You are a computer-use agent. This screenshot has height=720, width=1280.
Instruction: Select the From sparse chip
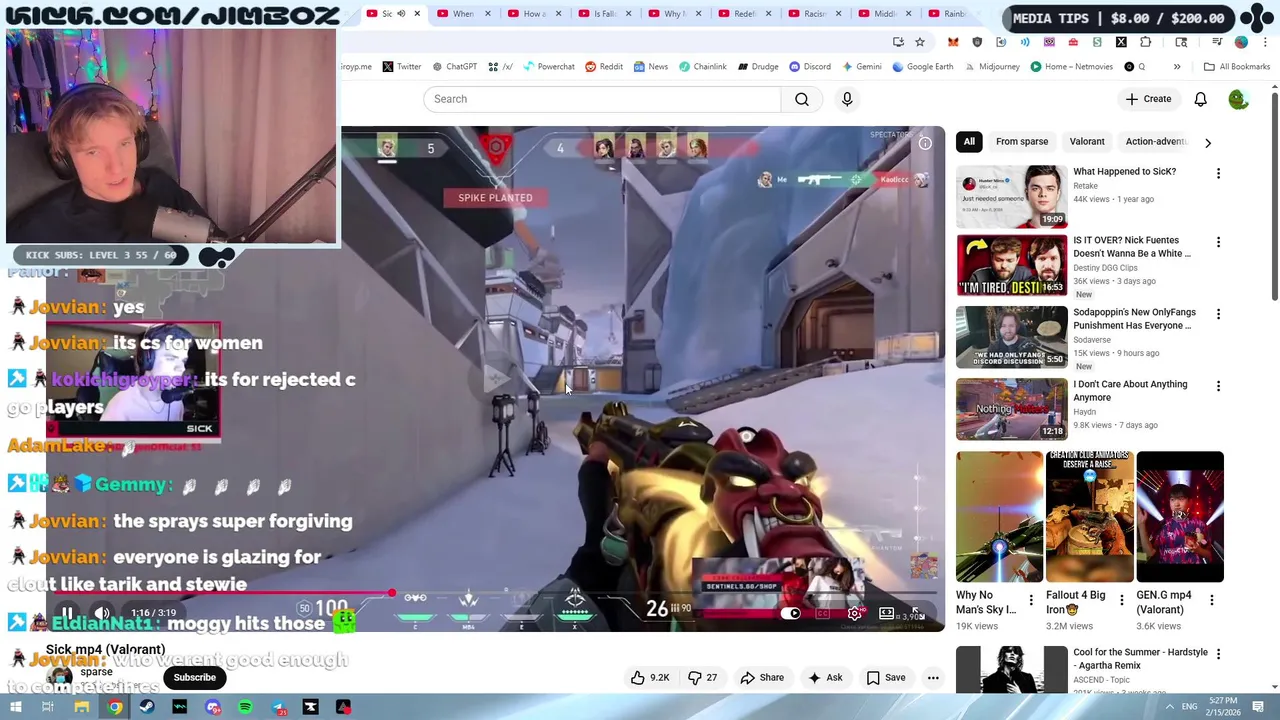point(1022,142)
